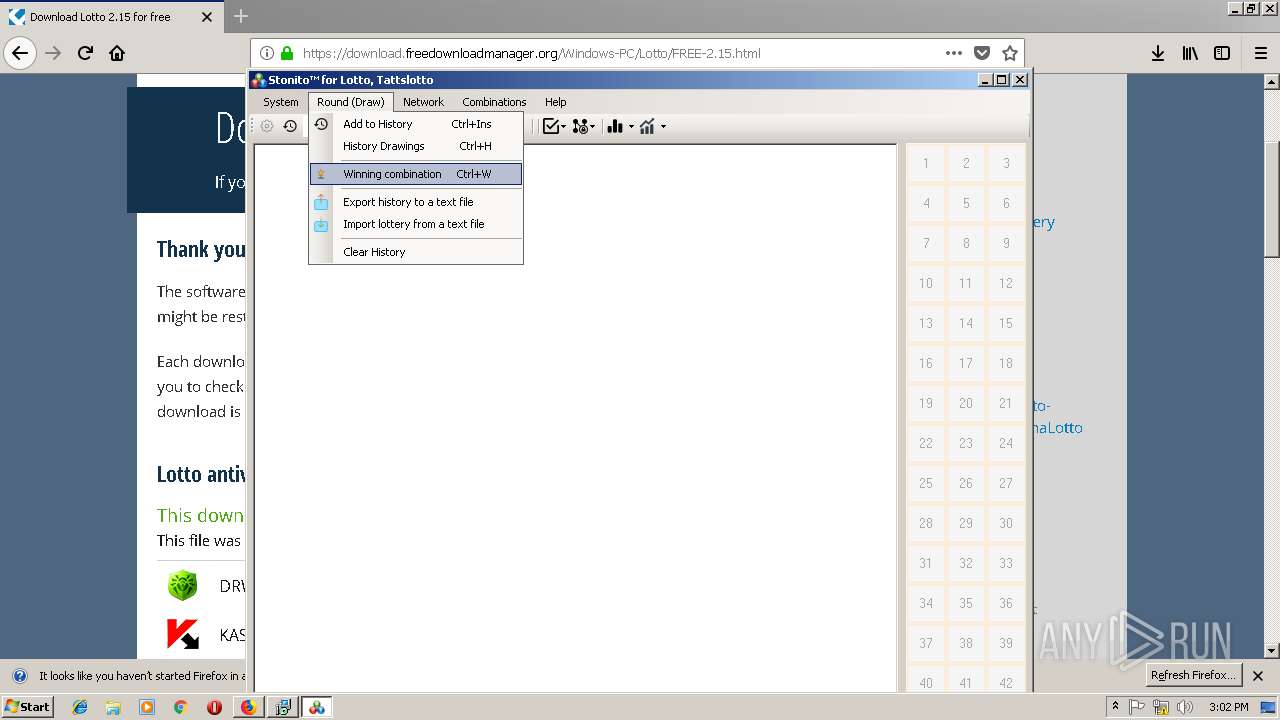
Task: Click the gear settings icon in Stonito toolbar
Action: click(267, 126)
